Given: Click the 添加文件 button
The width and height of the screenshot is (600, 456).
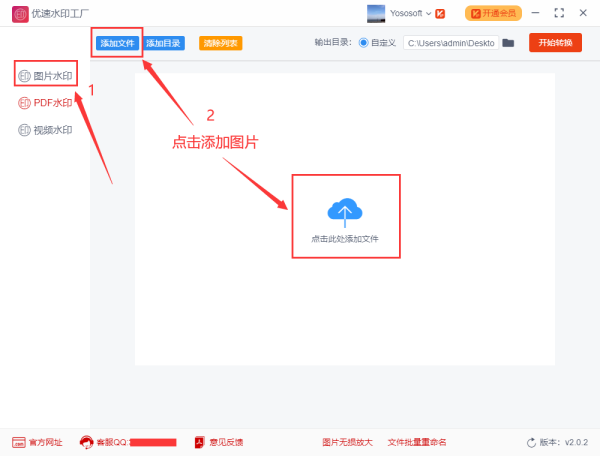Looking at the screenshot, I should point(117,43).
